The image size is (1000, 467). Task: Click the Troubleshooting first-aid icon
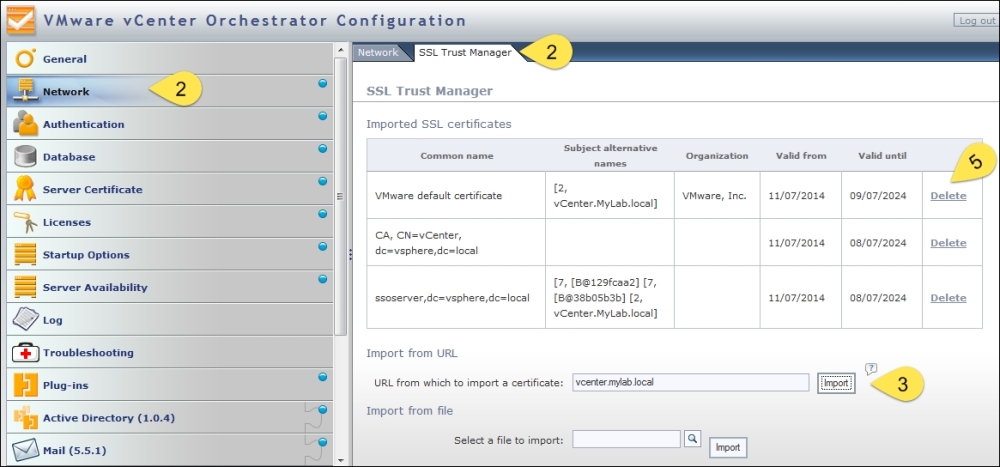pos(26,352)
